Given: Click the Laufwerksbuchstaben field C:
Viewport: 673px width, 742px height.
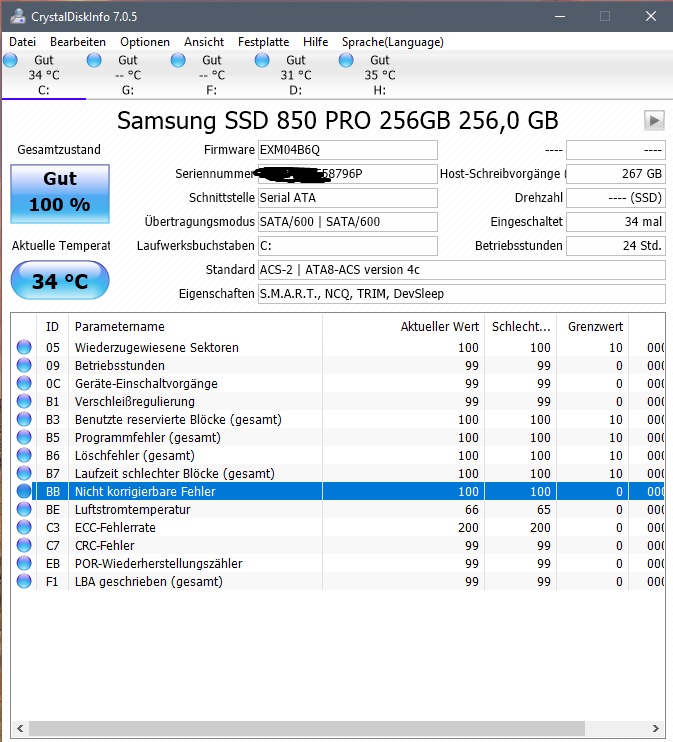Looking at the screenshot, I should [x=347, y=246].
